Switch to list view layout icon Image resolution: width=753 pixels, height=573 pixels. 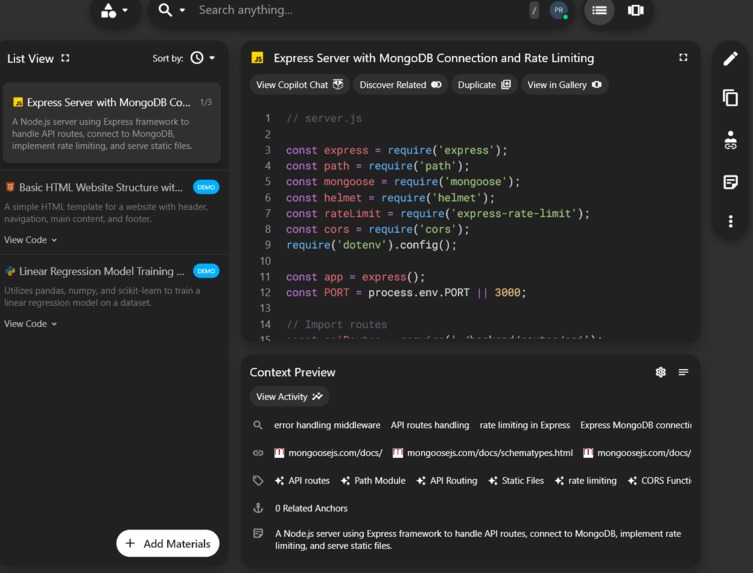pyautogui.click(x=599, y=10)
